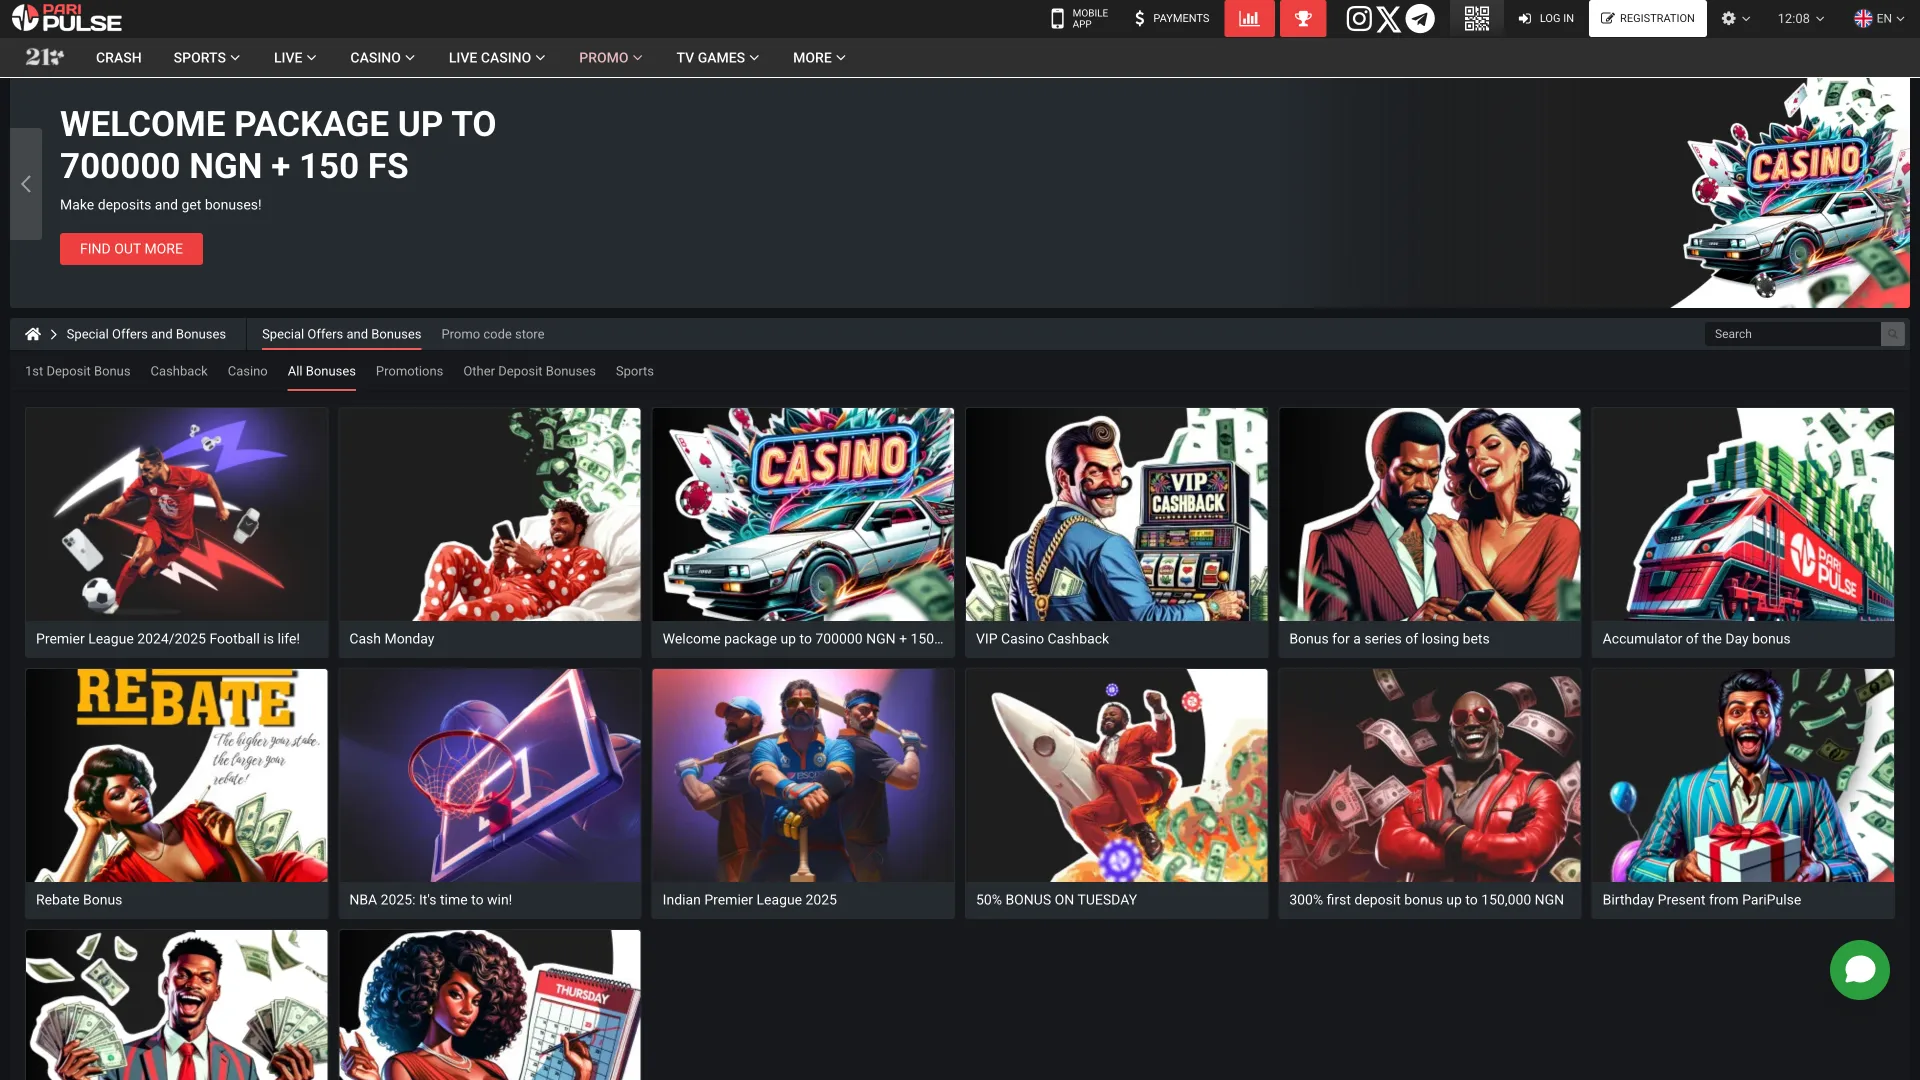This screenshot has height=1080, width=1920.
Task: Click the red trophy icon
Action: (x=1303, y=18)
